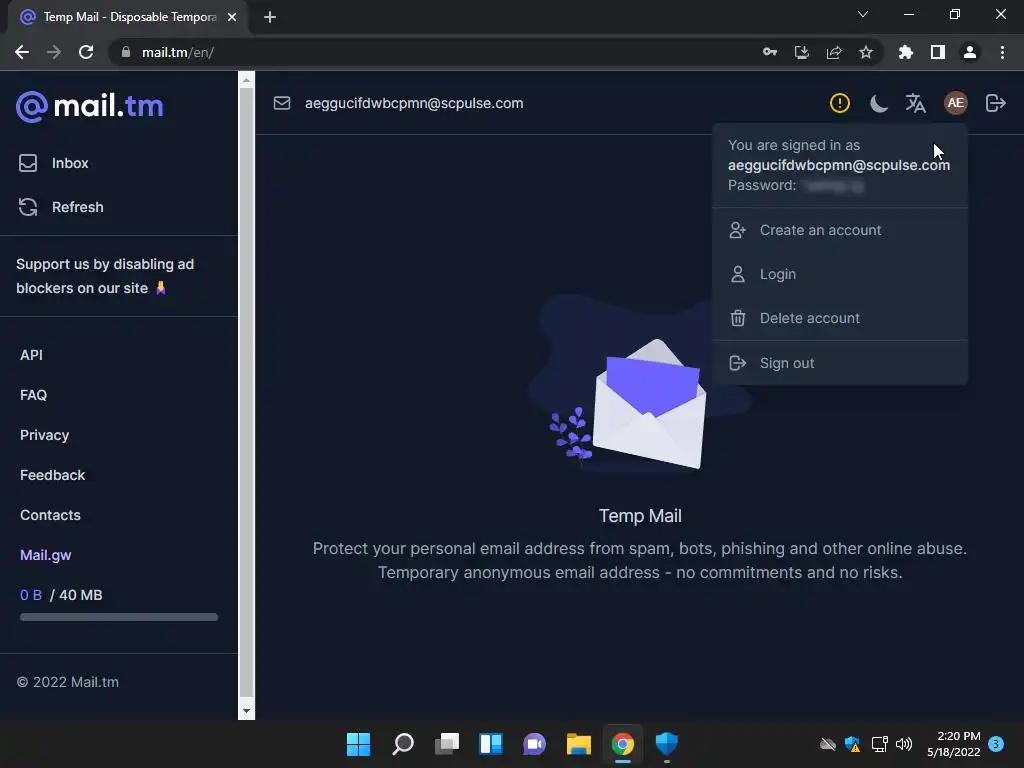Visit the Mail.gw link
The image size is (1024, 768).
pos(46,555)
